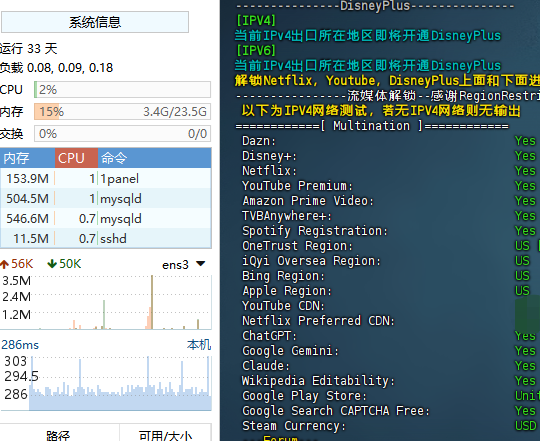The image size is (540, 441).
Task: Click the 可用/大小 column header
Action: pos(165,435)
